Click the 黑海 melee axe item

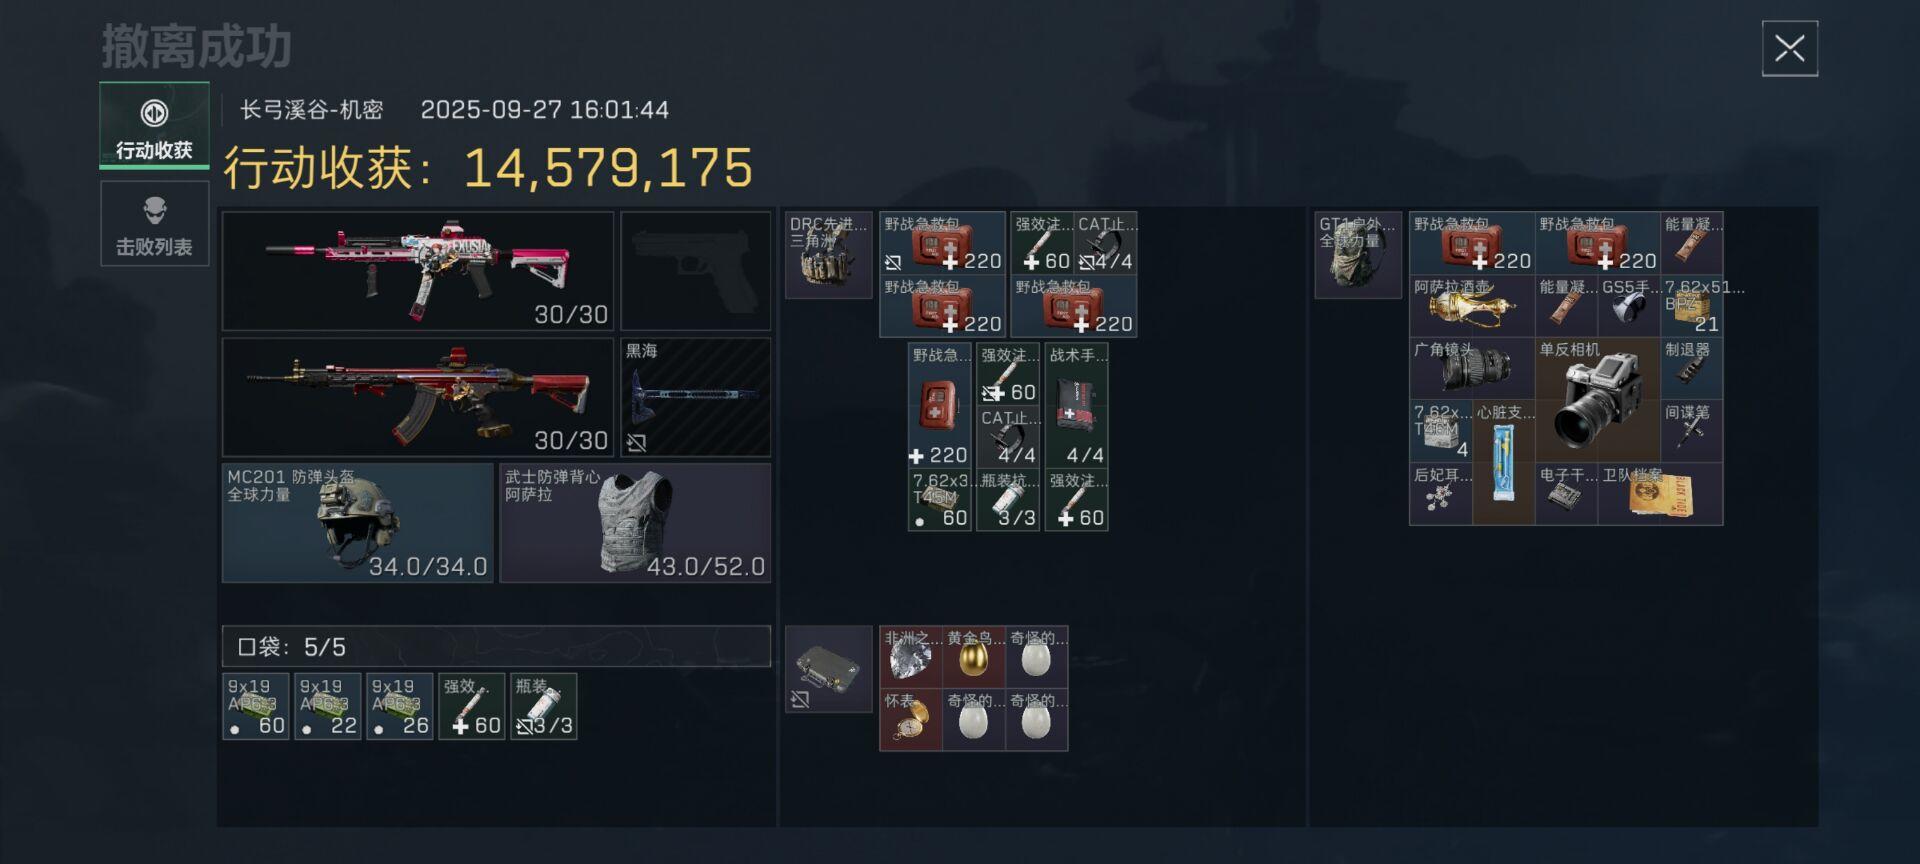[695, 397]
